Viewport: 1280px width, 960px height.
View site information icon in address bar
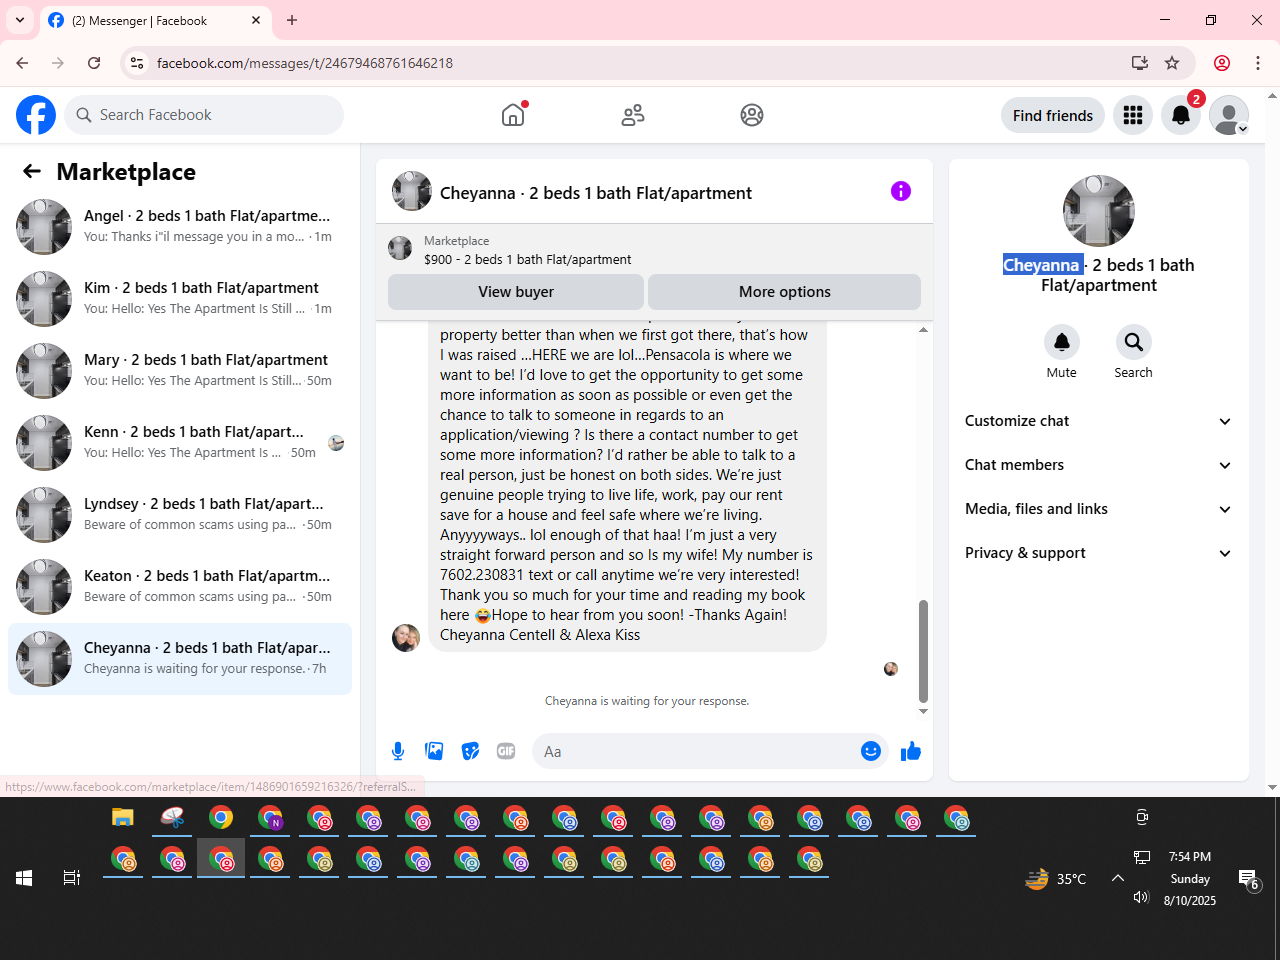click(x=137, y=63)
